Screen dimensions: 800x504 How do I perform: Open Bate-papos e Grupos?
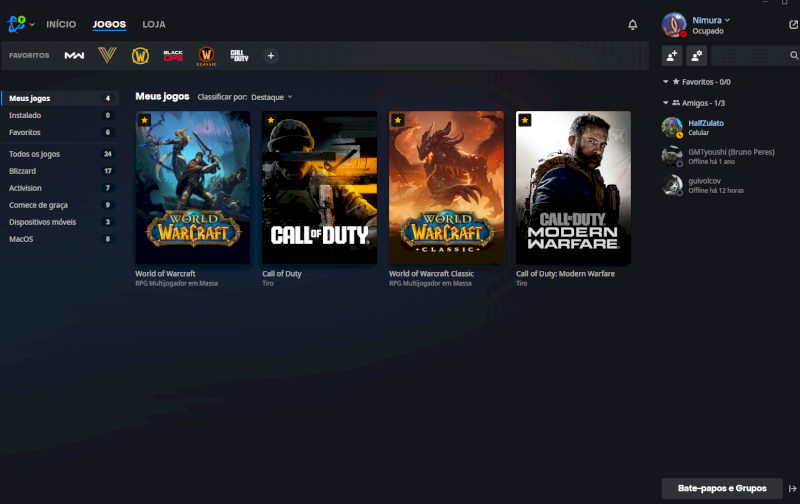tap(722, 488)
